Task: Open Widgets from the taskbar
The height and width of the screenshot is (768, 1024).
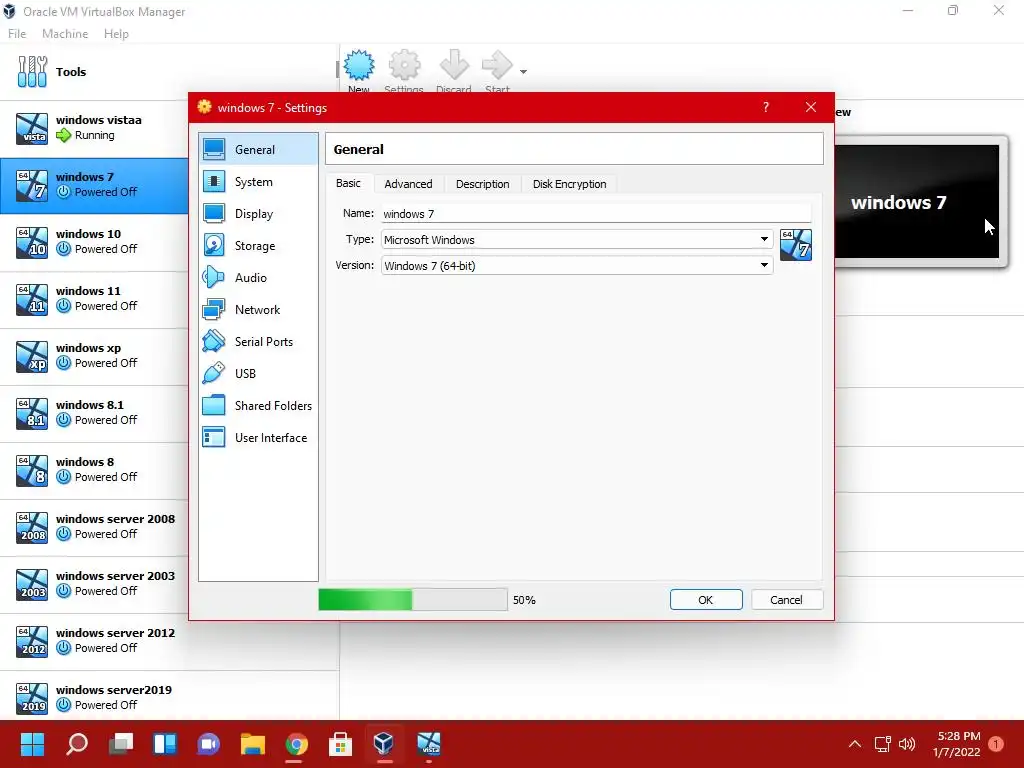Action: [165, 743]
